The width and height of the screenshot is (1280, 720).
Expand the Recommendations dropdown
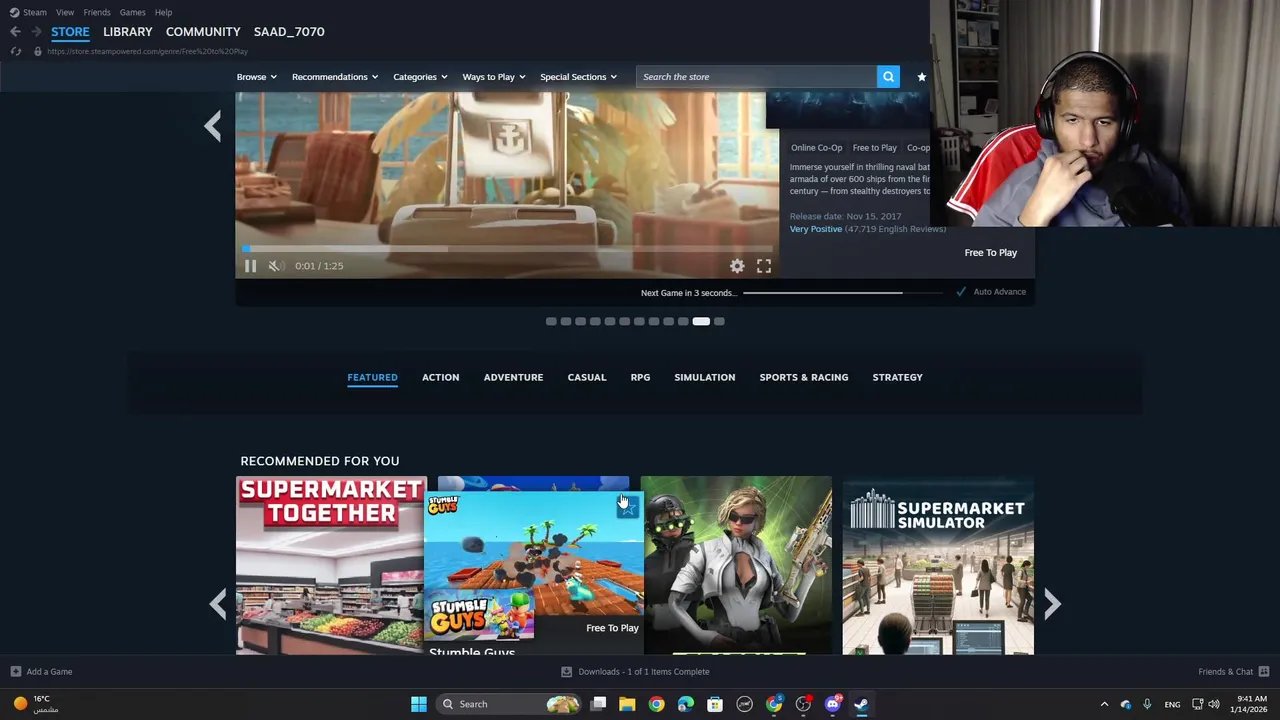335,77
